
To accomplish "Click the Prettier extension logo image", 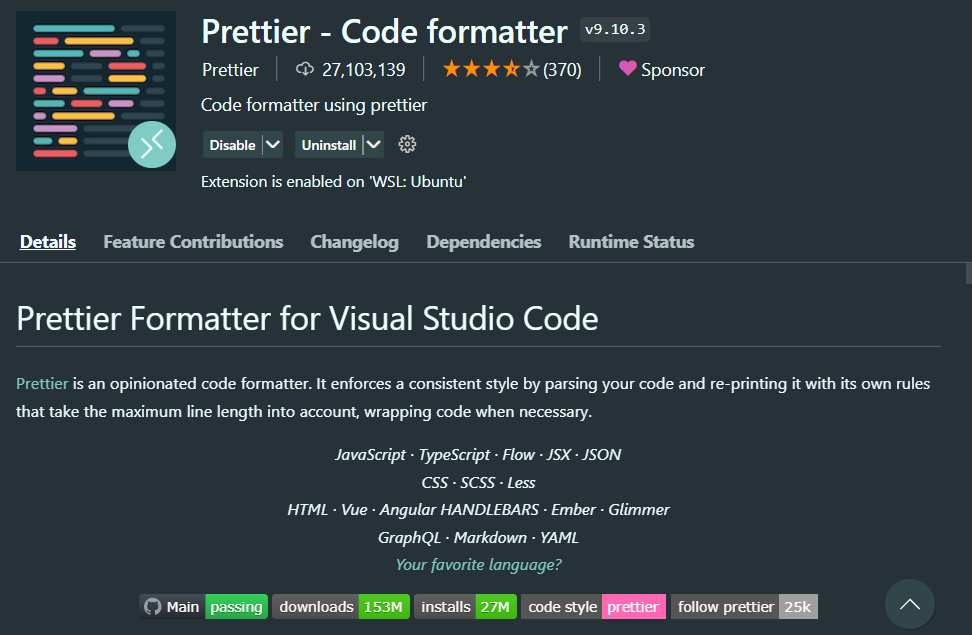I will pyautogui.click(x=95, y=91).
